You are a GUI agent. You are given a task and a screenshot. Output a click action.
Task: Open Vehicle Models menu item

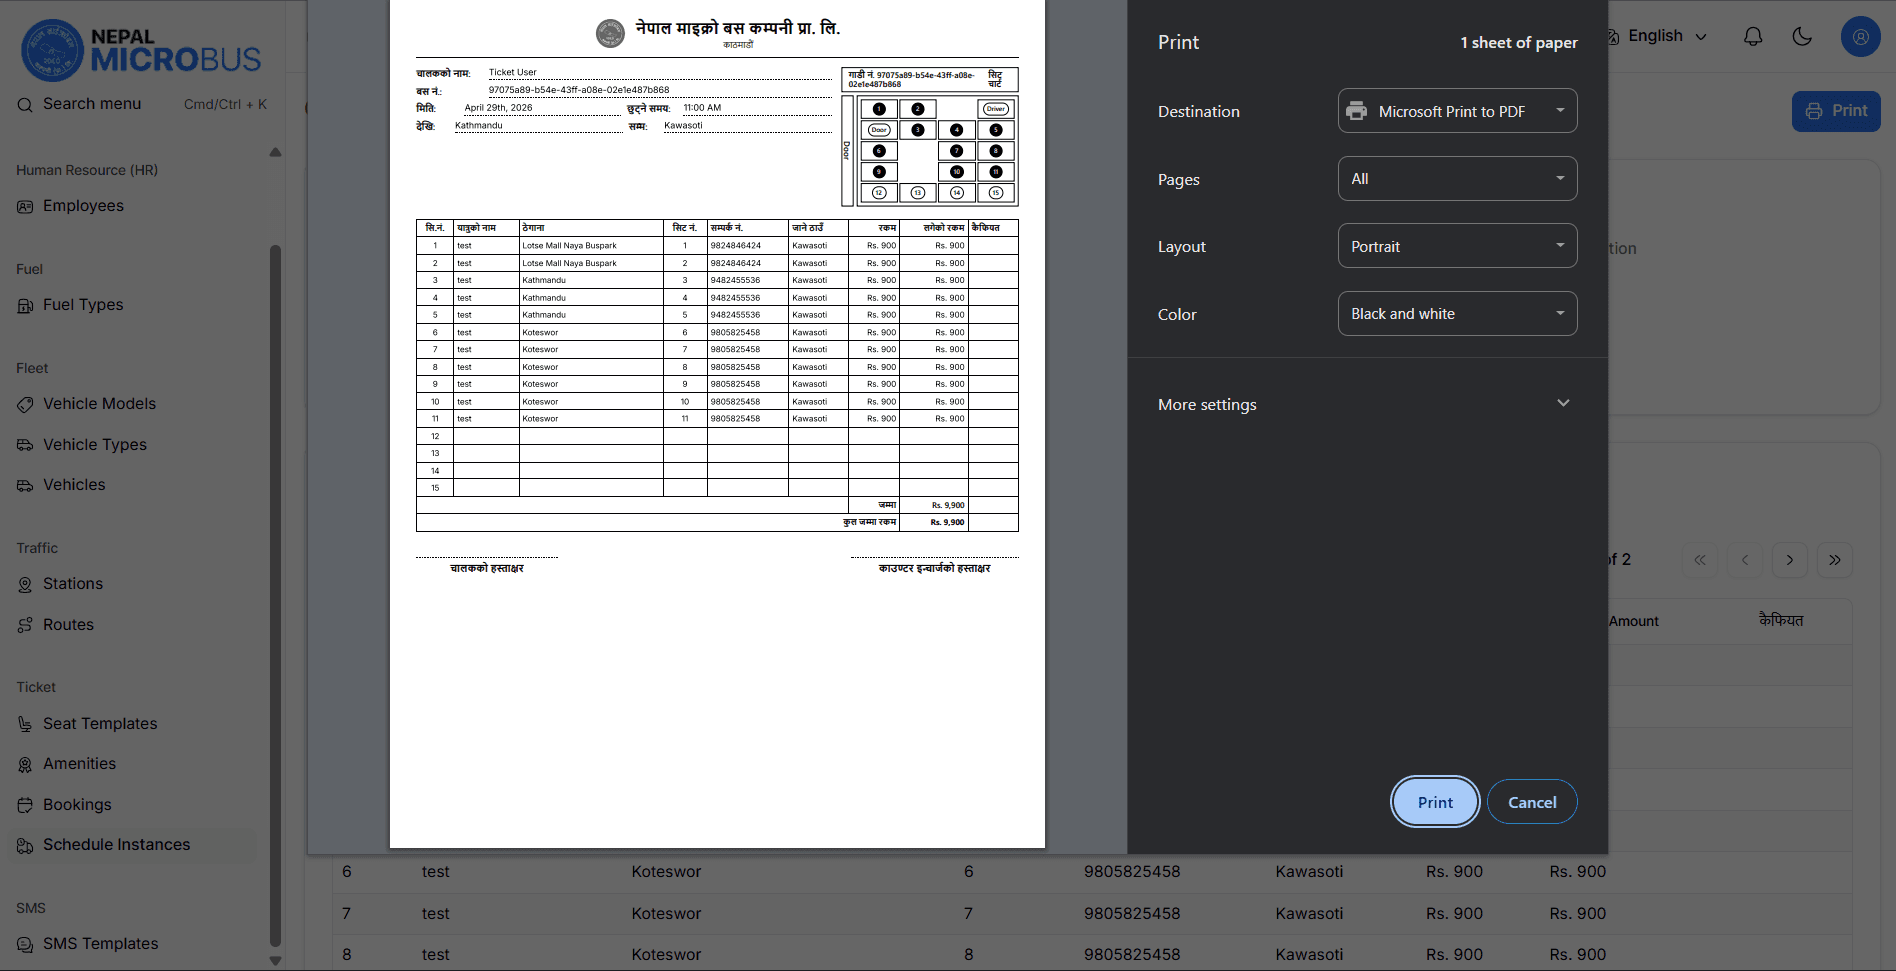[99, 404]
